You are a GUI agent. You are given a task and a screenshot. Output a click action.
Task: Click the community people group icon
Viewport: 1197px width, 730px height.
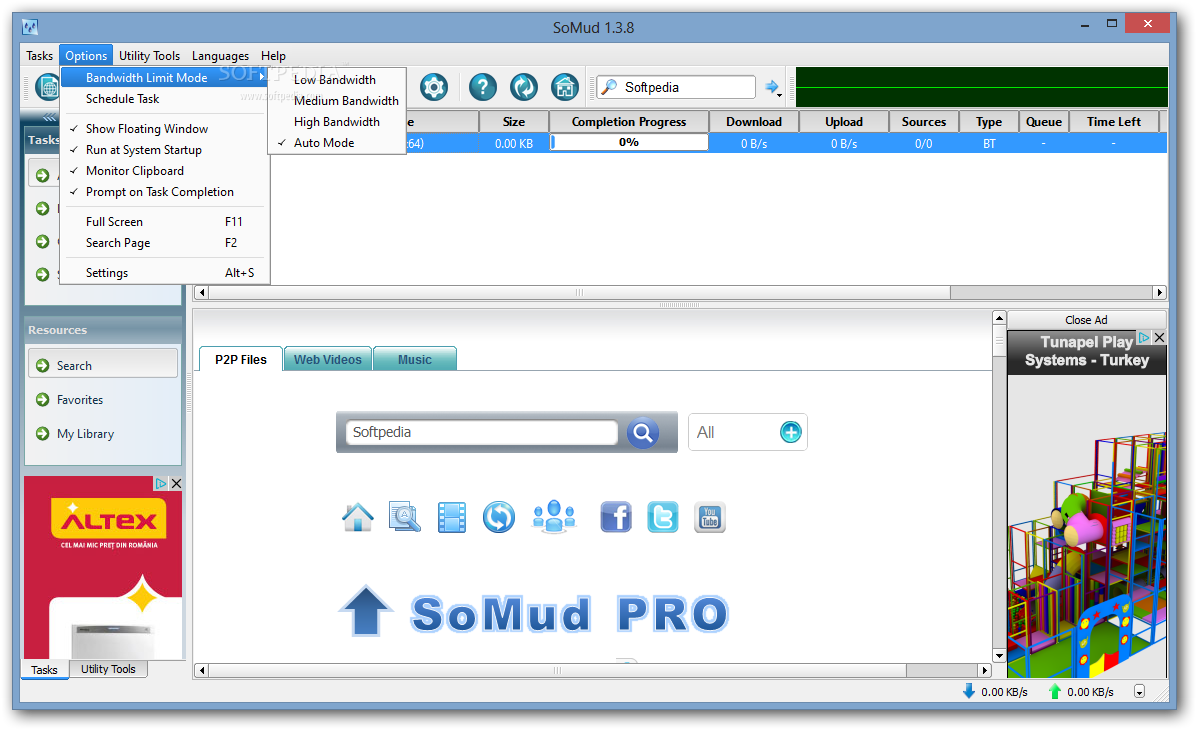(x=553, y=517)
